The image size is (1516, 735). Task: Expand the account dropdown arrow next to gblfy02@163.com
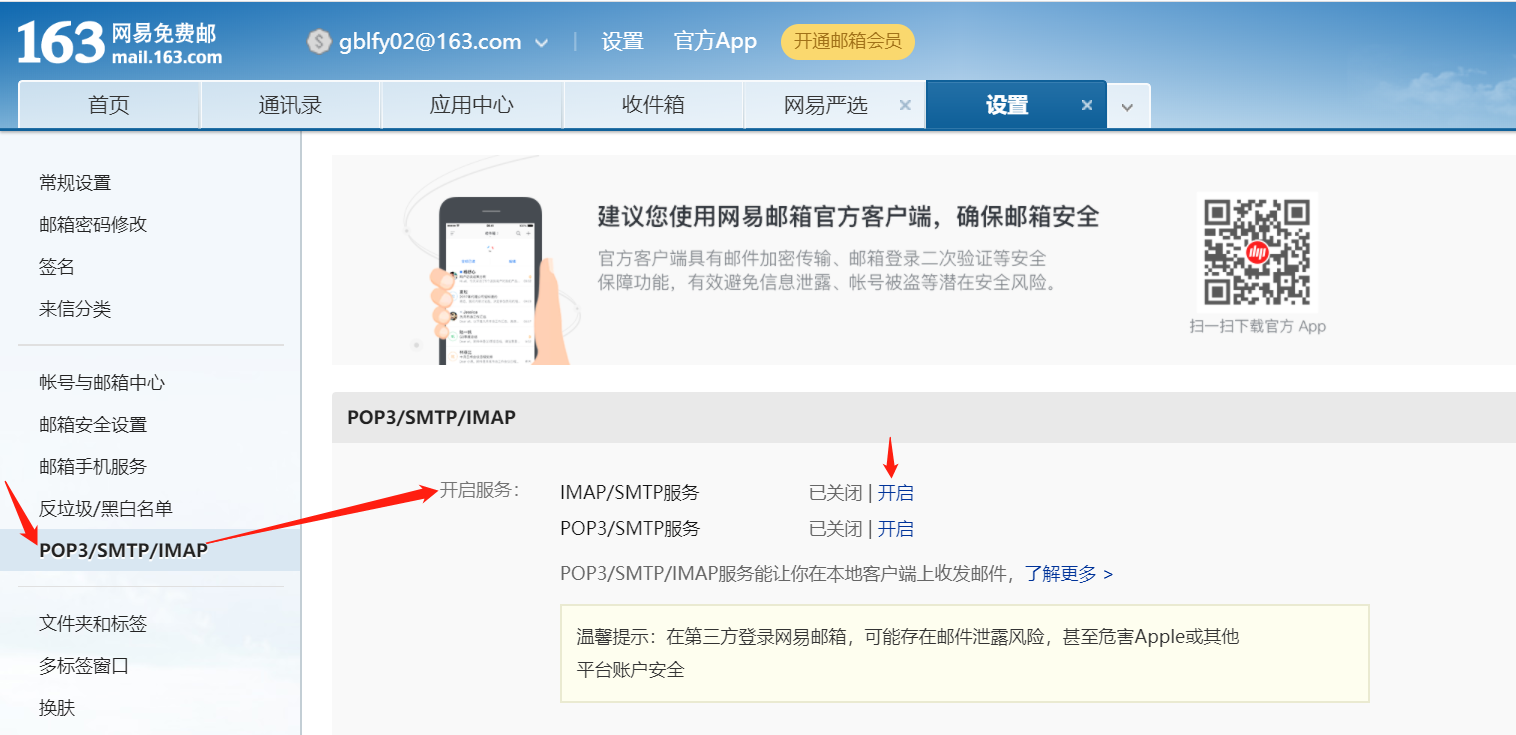tap(541, 43)
